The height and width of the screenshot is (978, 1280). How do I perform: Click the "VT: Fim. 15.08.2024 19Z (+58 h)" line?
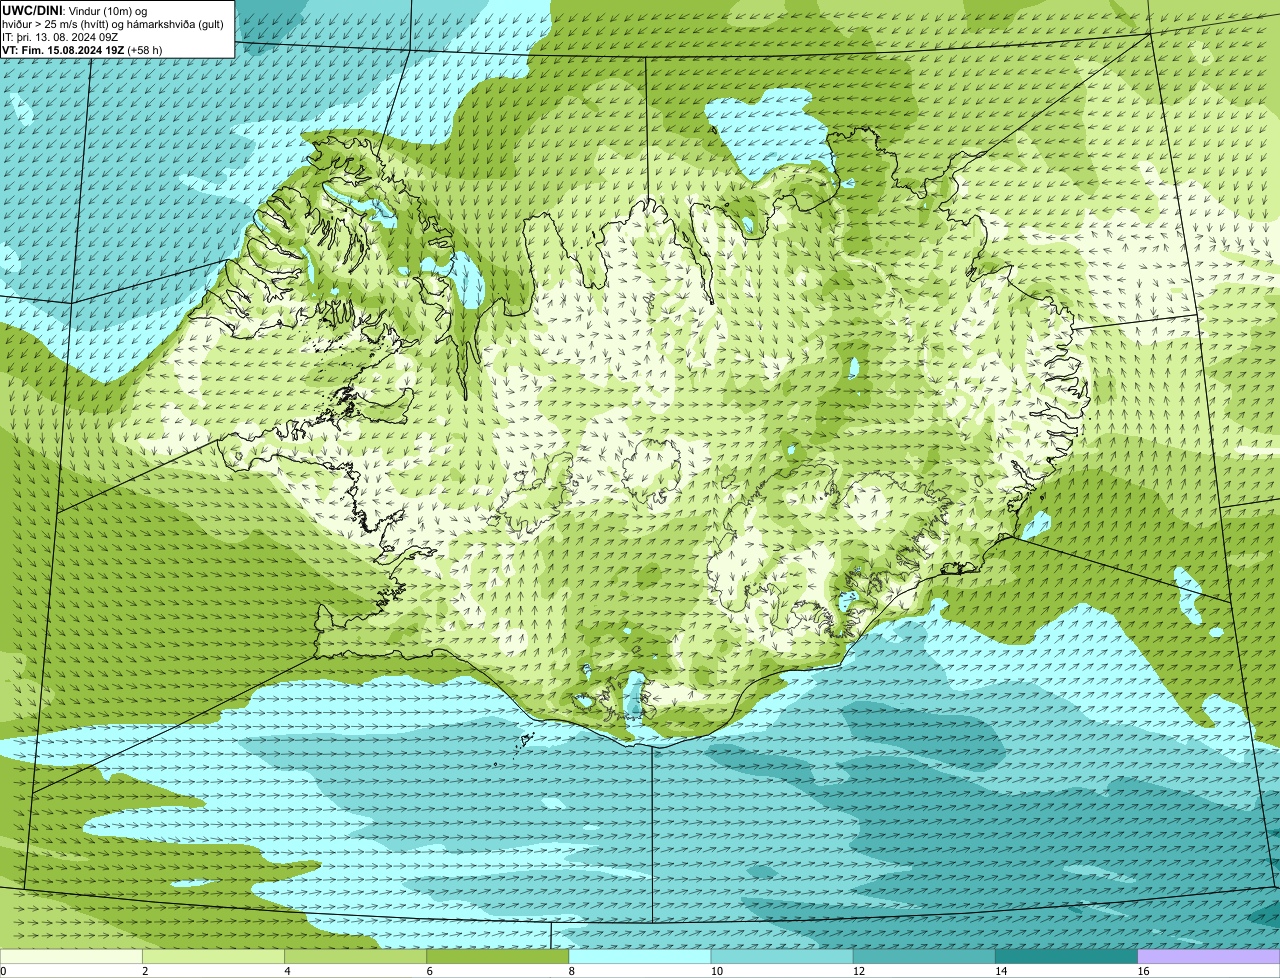pyautogui.click(x=82, y=49)
